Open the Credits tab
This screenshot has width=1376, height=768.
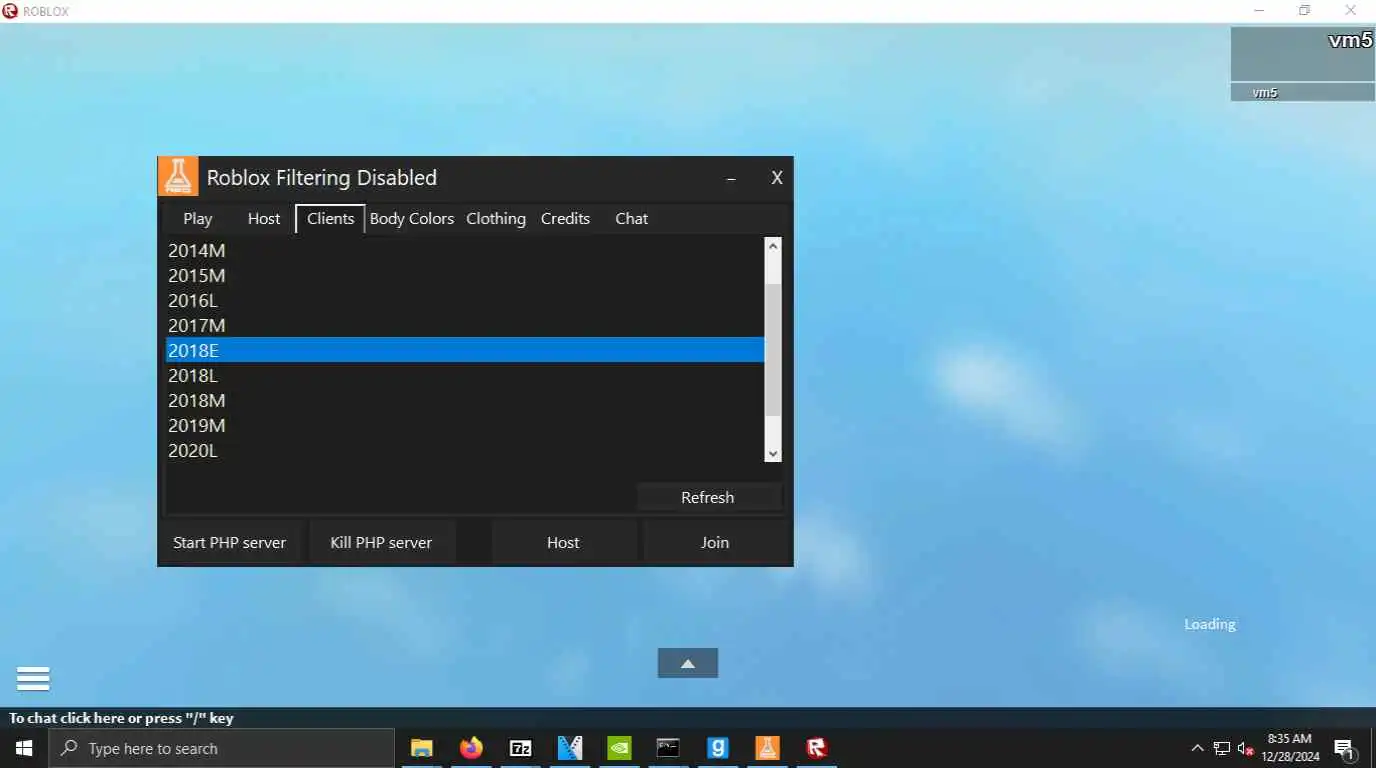pos(565,218)
